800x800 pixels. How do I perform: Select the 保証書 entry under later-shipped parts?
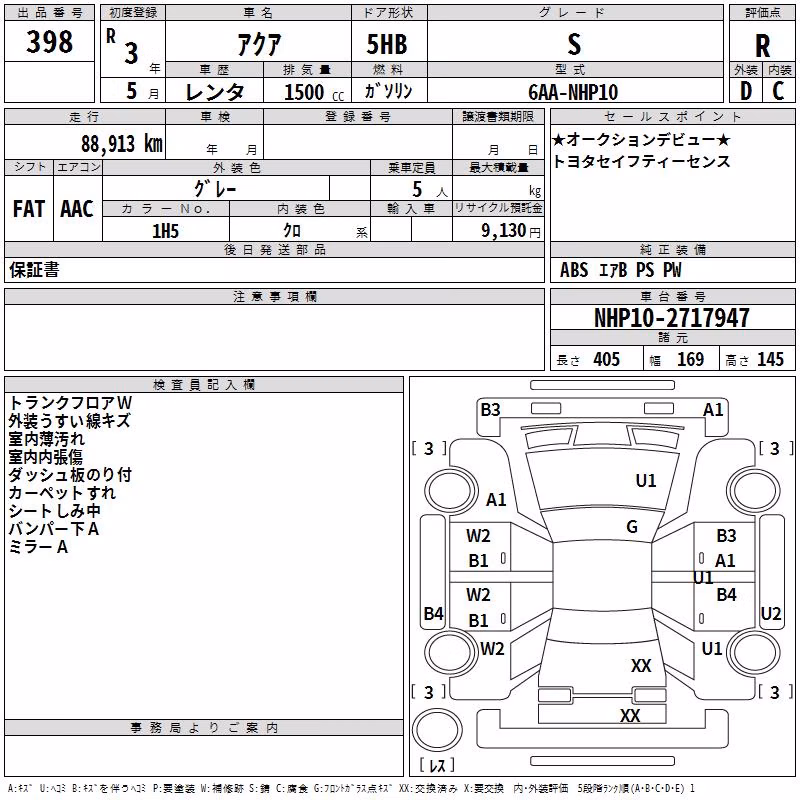34,270
